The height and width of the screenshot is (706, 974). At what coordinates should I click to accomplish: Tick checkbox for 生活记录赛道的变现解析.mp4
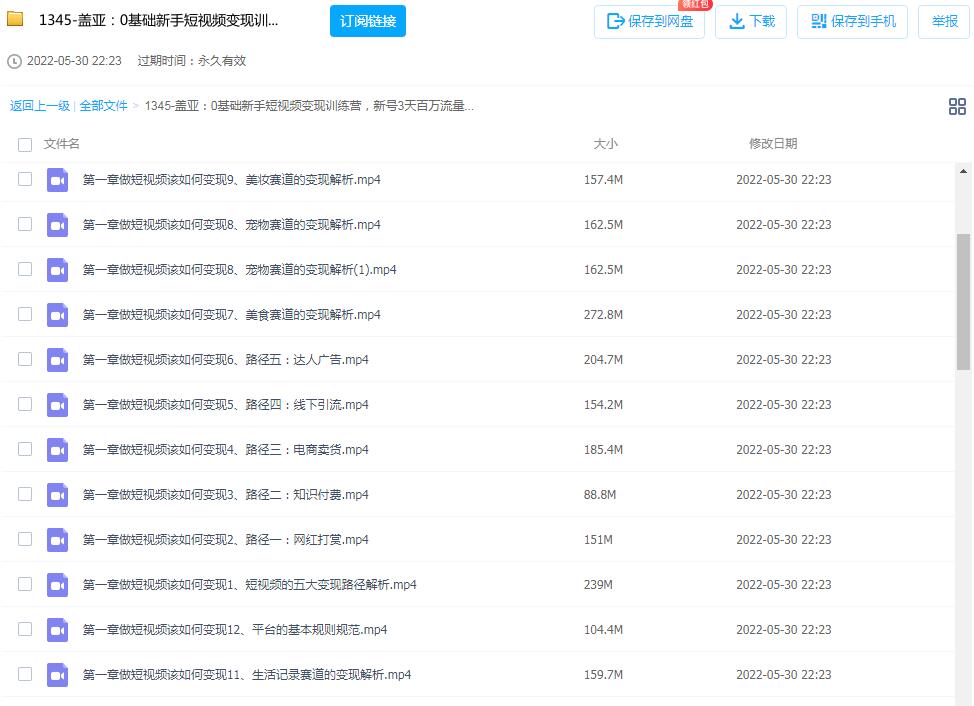(25, 674)
